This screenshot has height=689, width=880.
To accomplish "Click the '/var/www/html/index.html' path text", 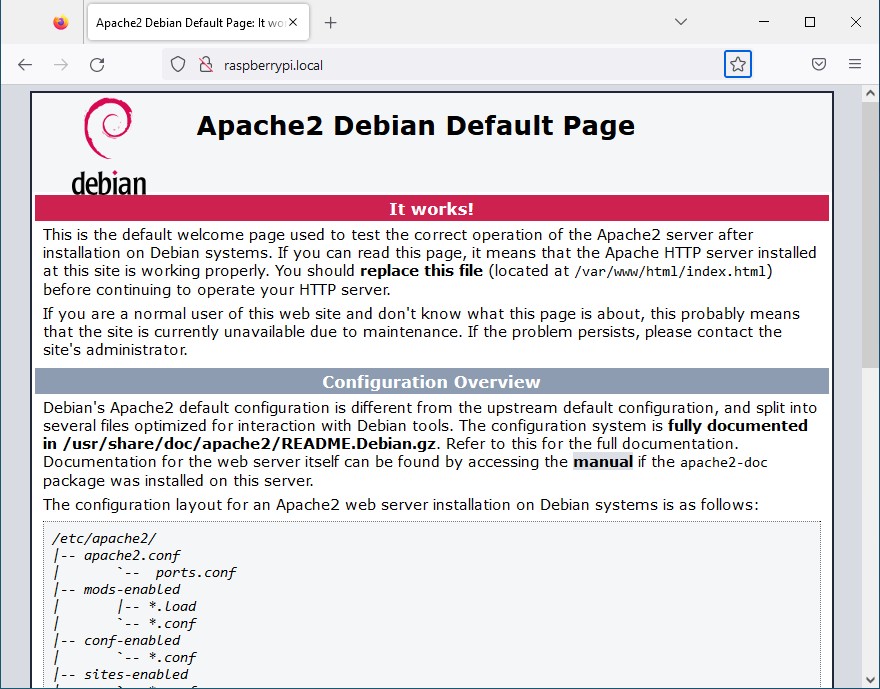I will (671, 272).
